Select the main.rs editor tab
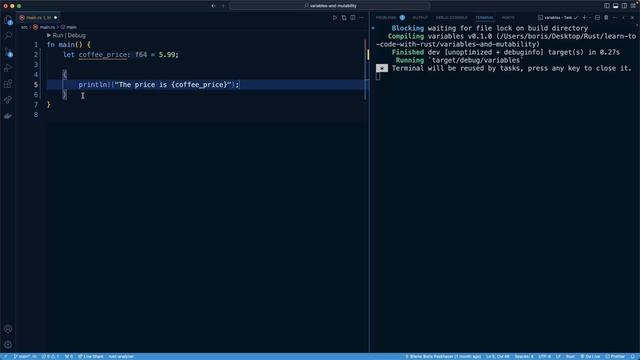 pyautogui.click(x=38, y=18)
